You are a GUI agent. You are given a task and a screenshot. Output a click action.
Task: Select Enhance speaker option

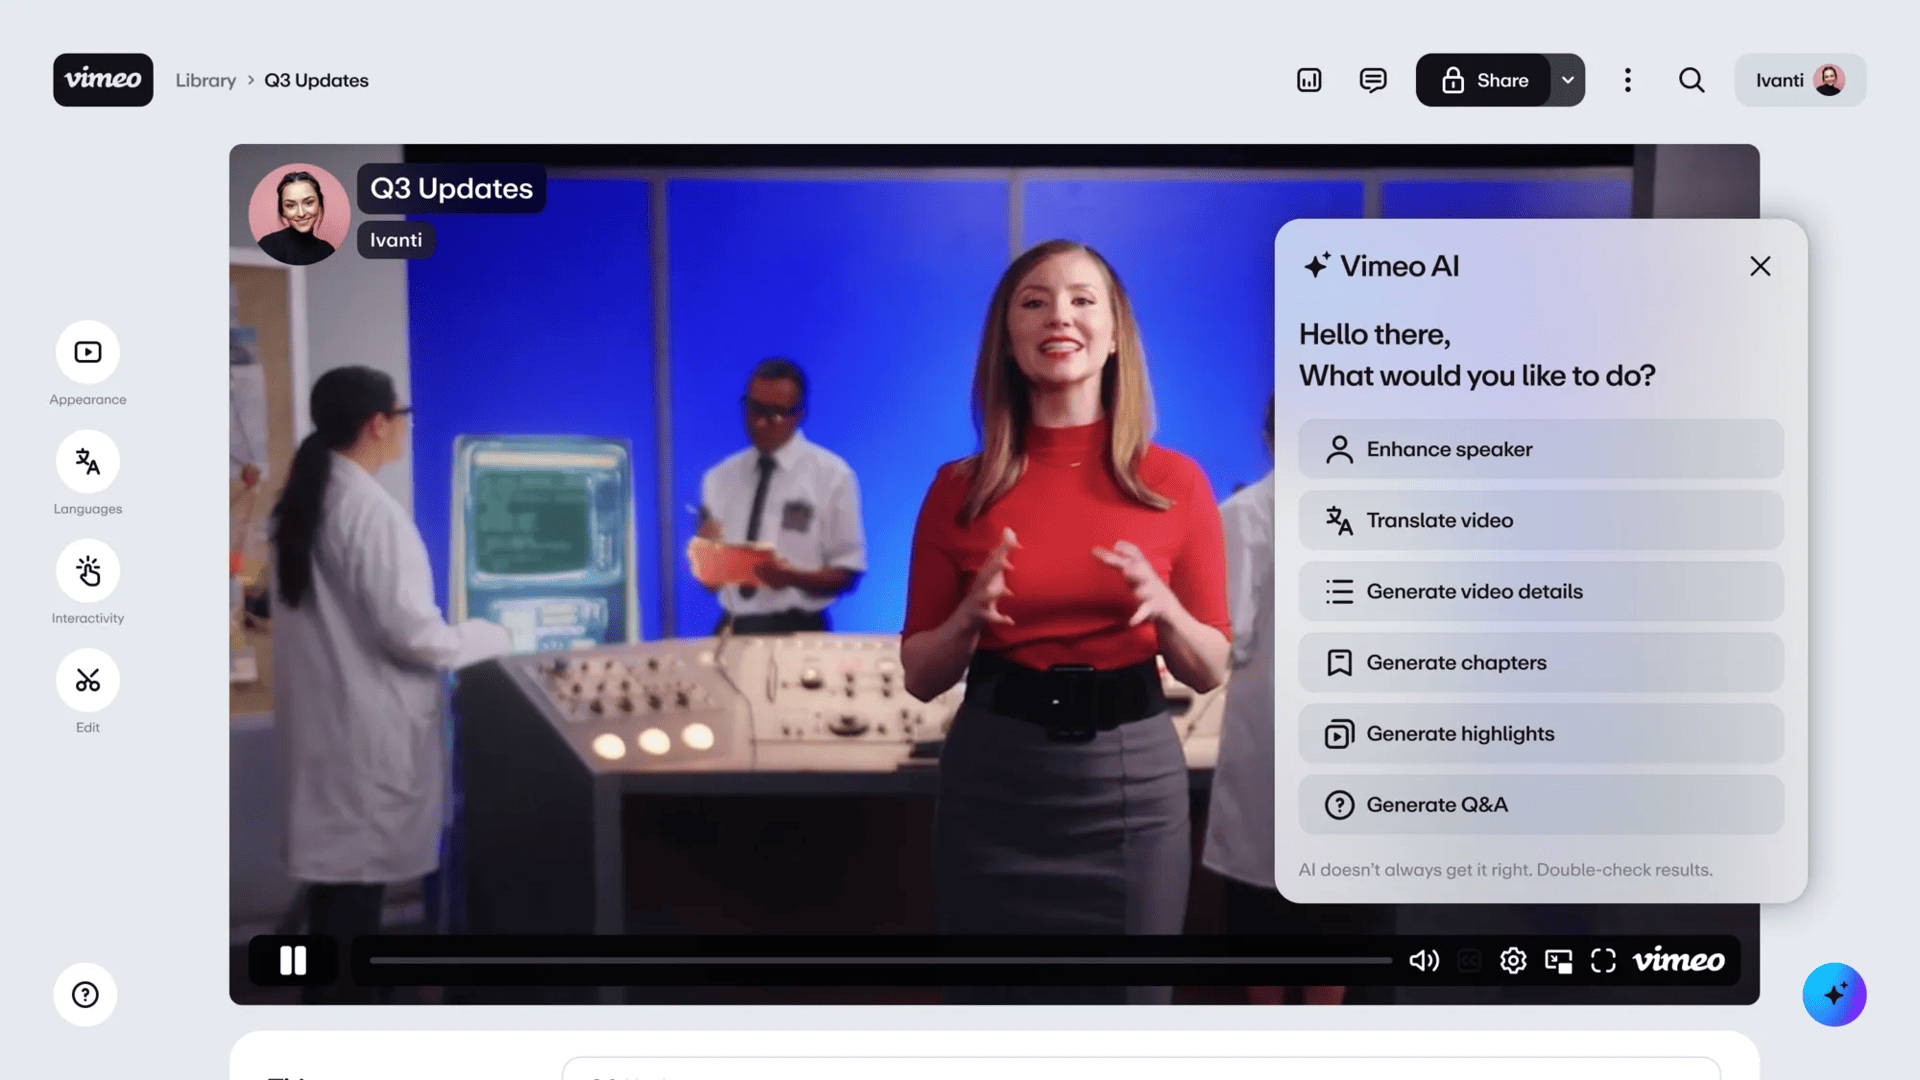point(1541,449)
